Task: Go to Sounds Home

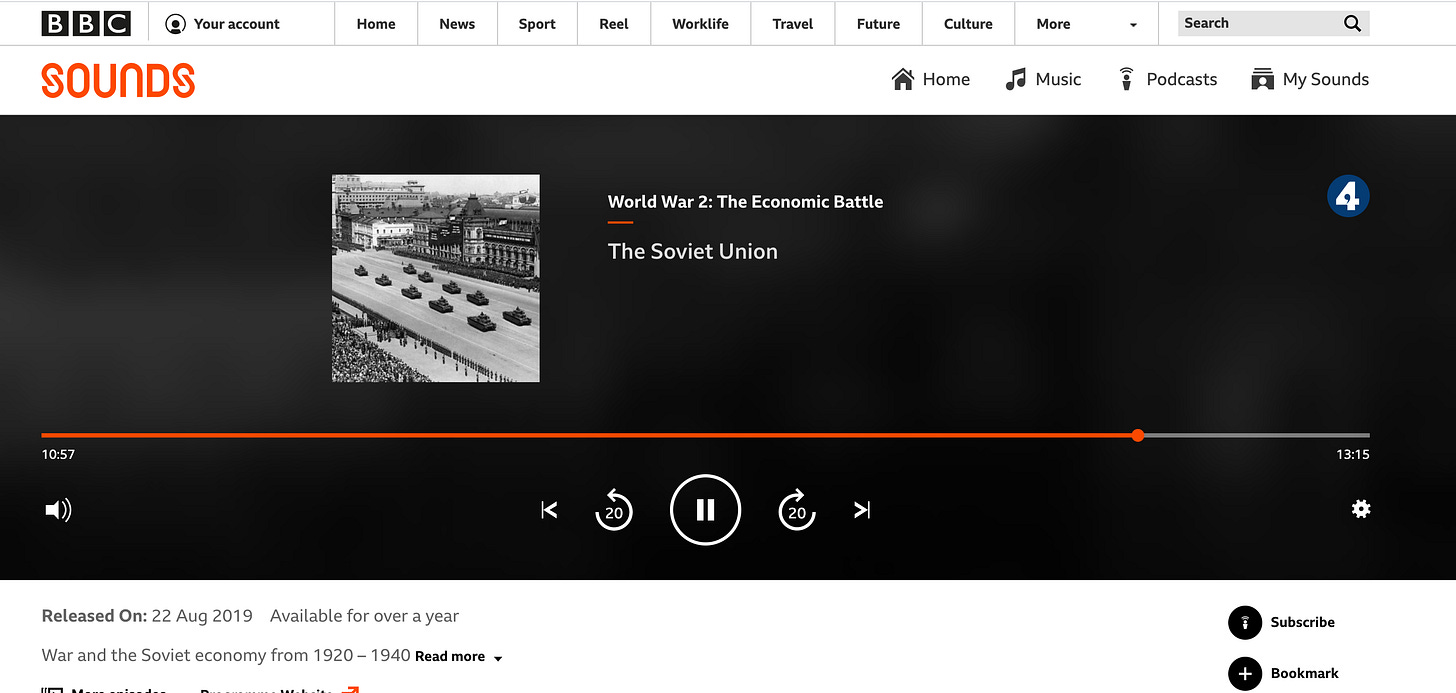Action: click(930, 79)
